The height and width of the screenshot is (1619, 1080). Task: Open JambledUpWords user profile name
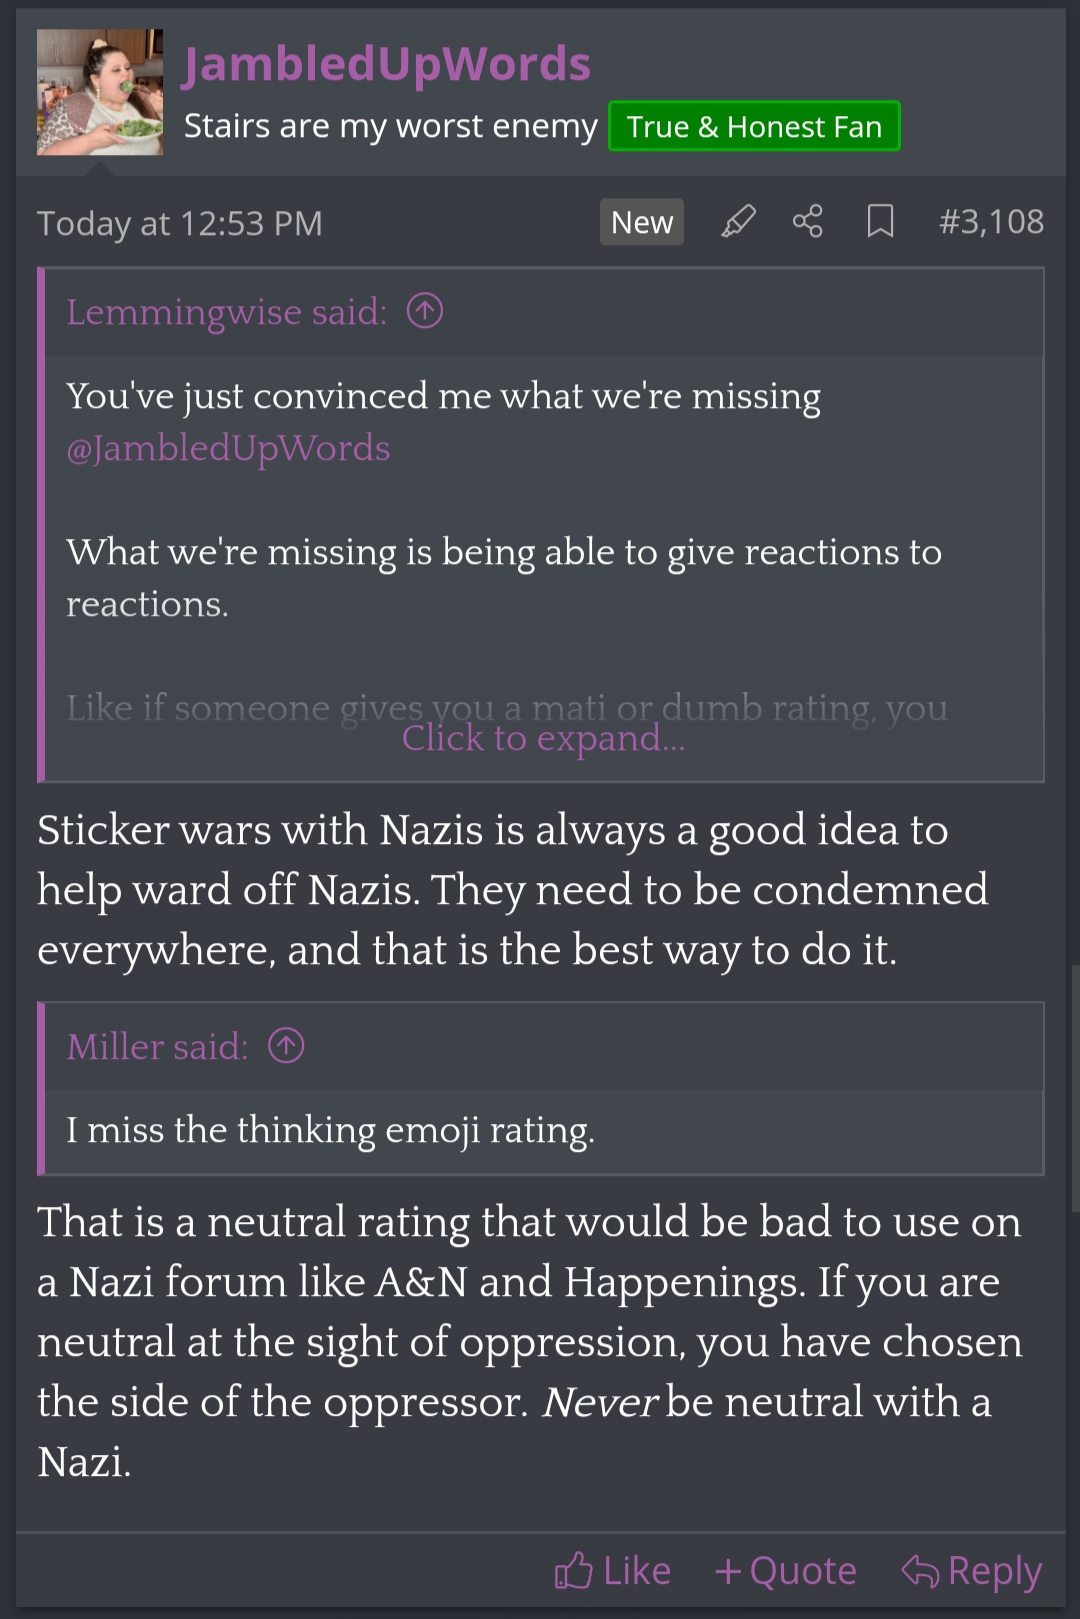click(x=387, y=64)
